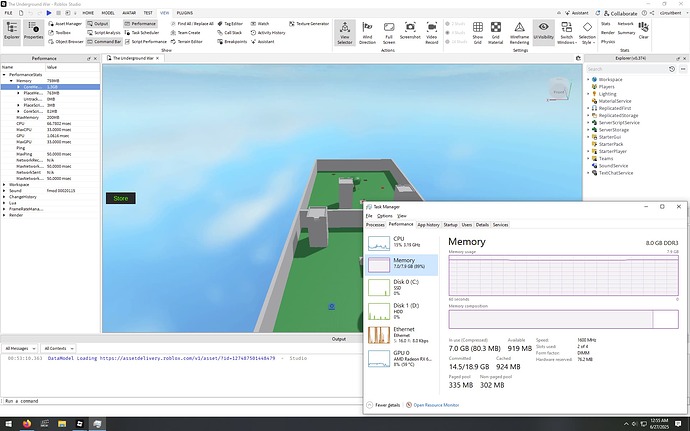Open the Task Scheduler window
690x431 pixels.
[143, 32]
